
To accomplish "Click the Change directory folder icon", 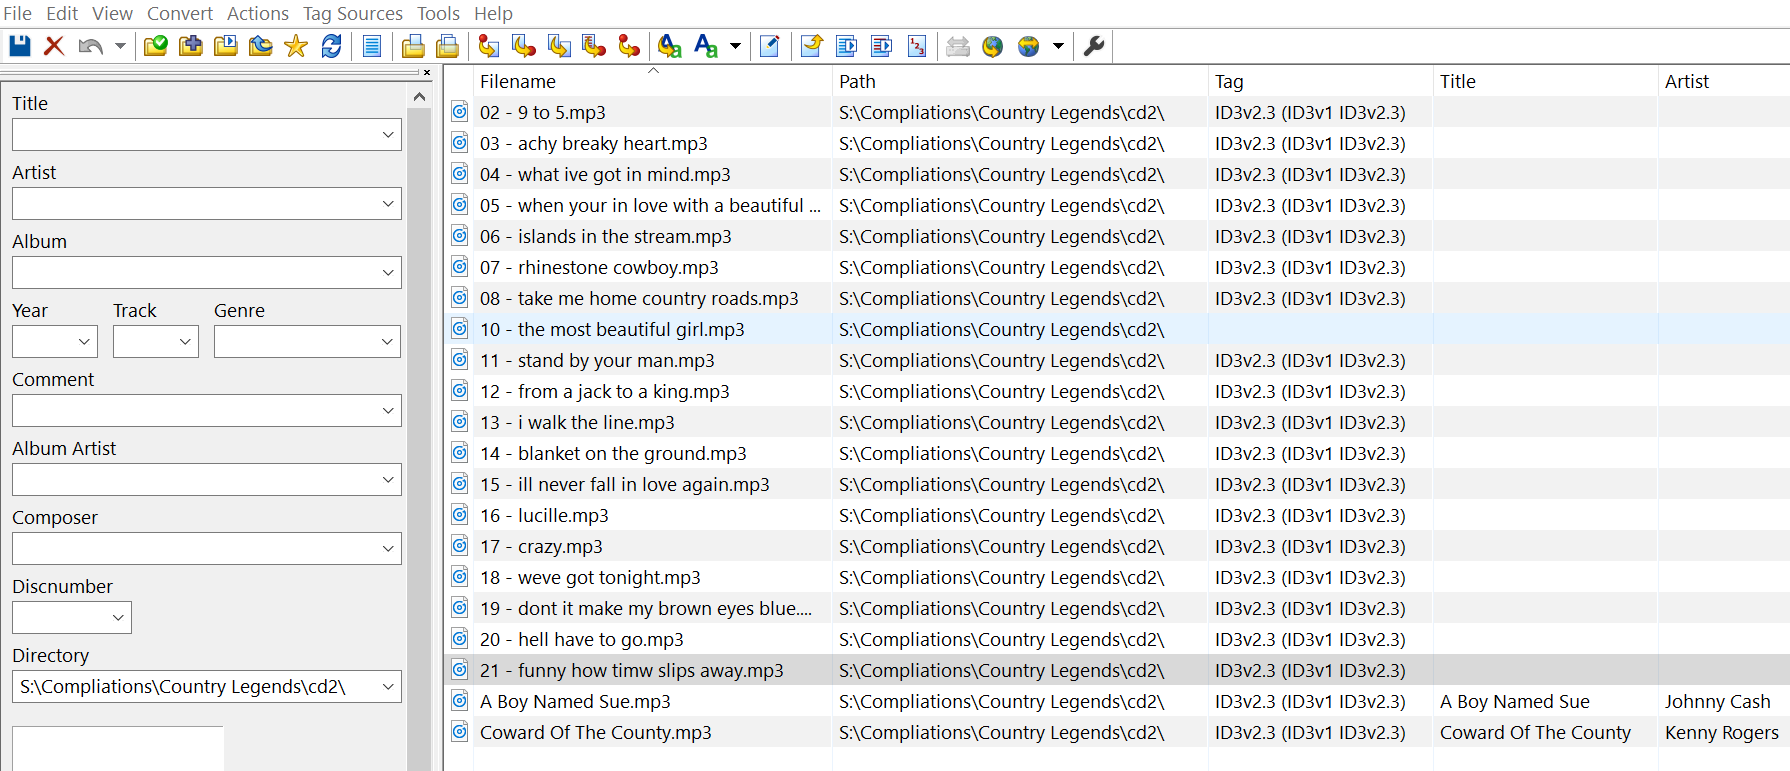I will click(156, 46).
